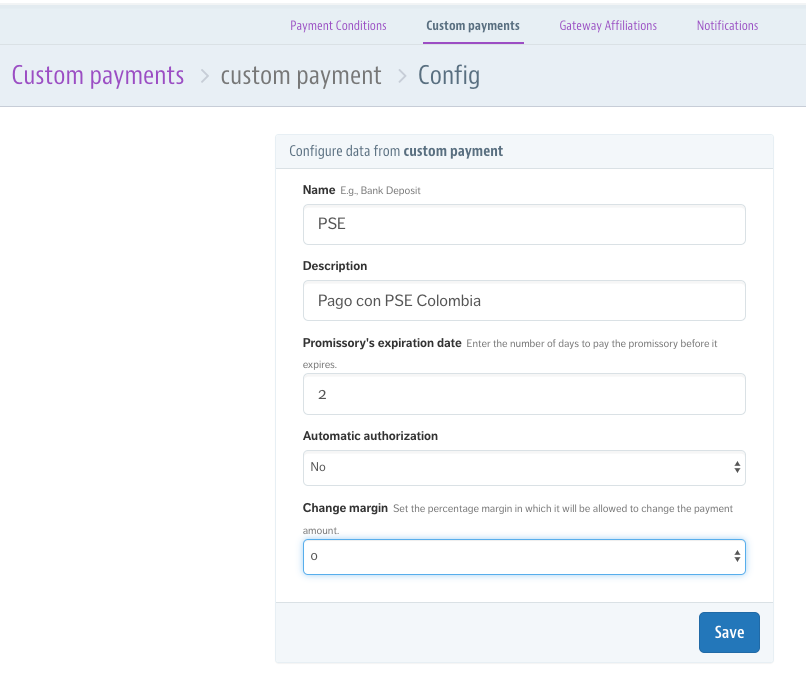Click the Config breadcrumb title
Image resolution: width=806 pixels, height=680 pixels.
[x=449, y=76]
